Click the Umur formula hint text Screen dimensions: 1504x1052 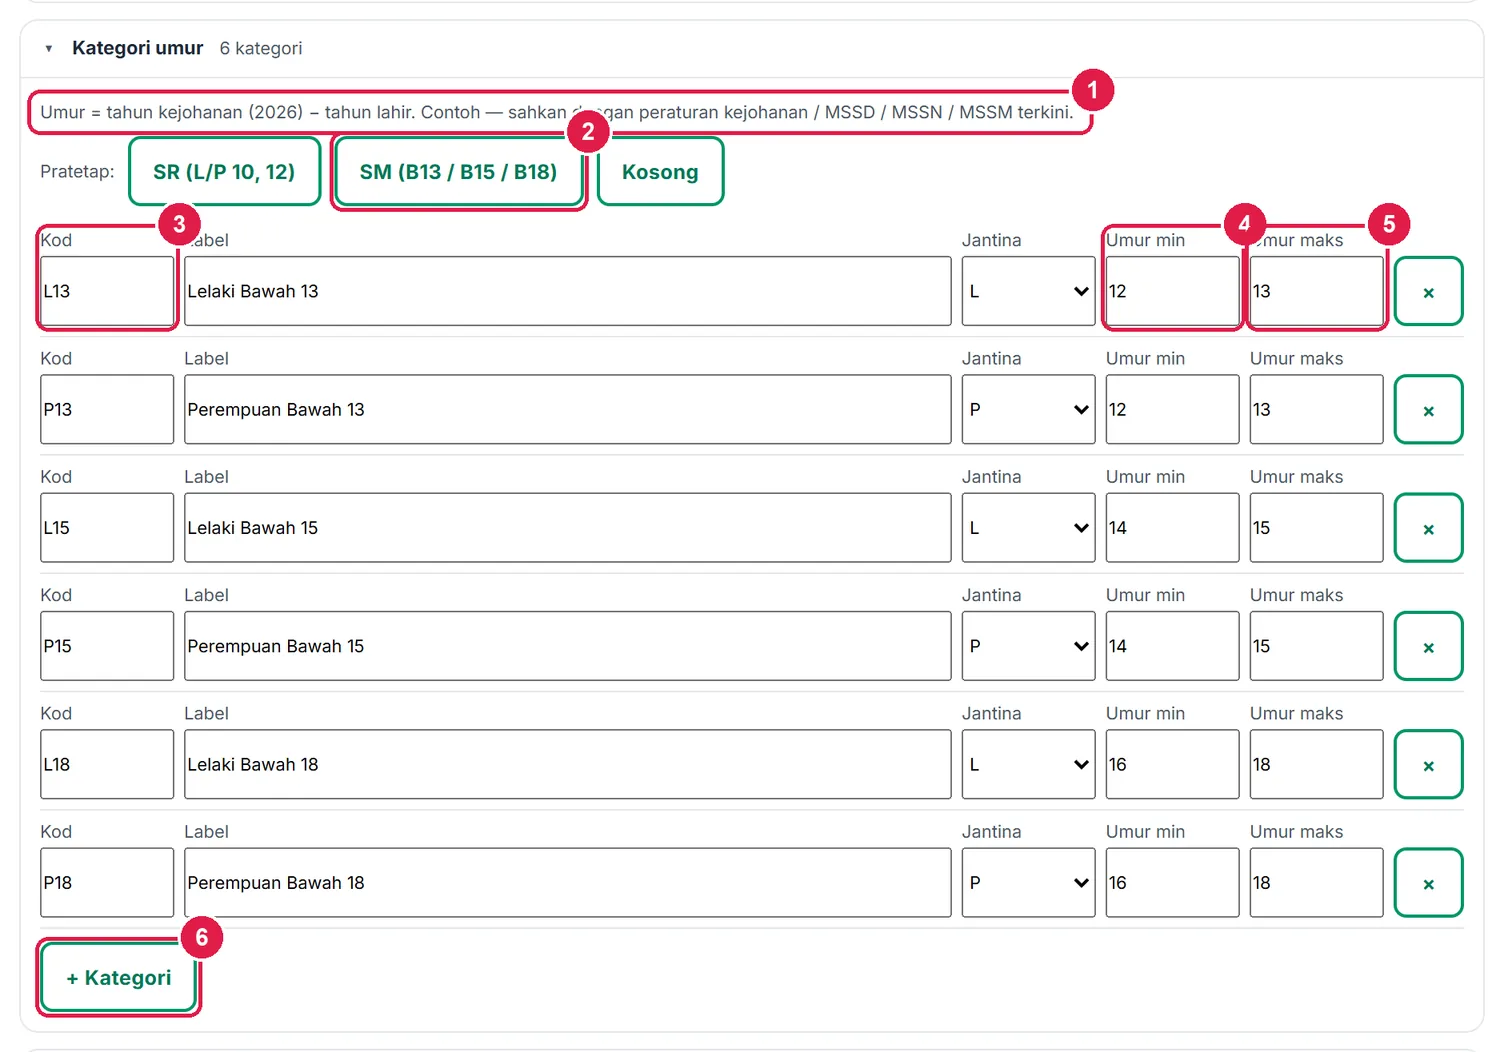pyautogui.click(x=556, y=112)
